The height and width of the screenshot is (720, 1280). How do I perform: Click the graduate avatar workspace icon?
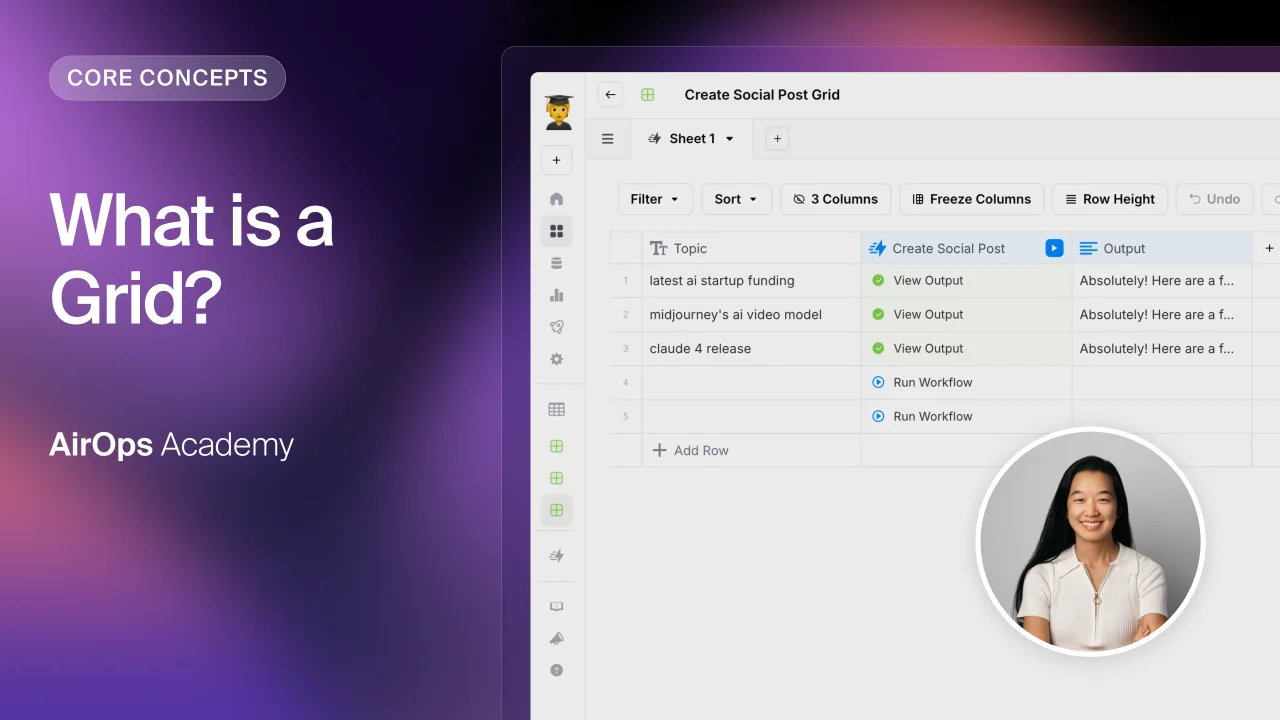coord(557,112)
